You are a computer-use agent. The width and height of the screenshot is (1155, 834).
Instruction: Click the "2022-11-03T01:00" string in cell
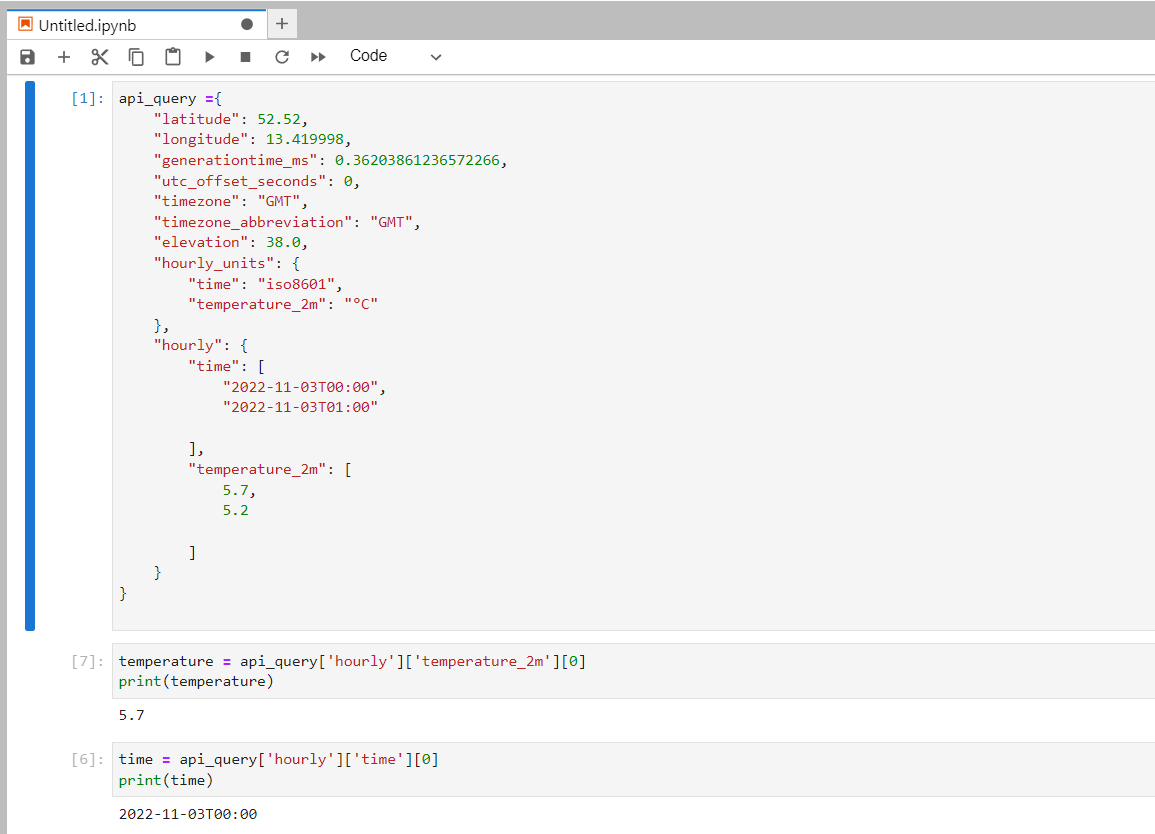(301, 407)
